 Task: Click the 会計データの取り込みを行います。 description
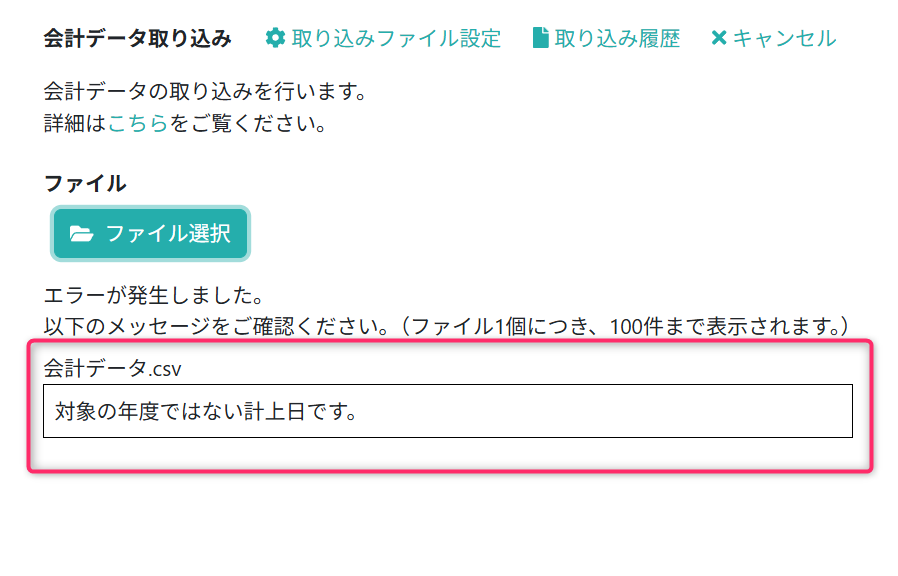click(x=206, y=93)
